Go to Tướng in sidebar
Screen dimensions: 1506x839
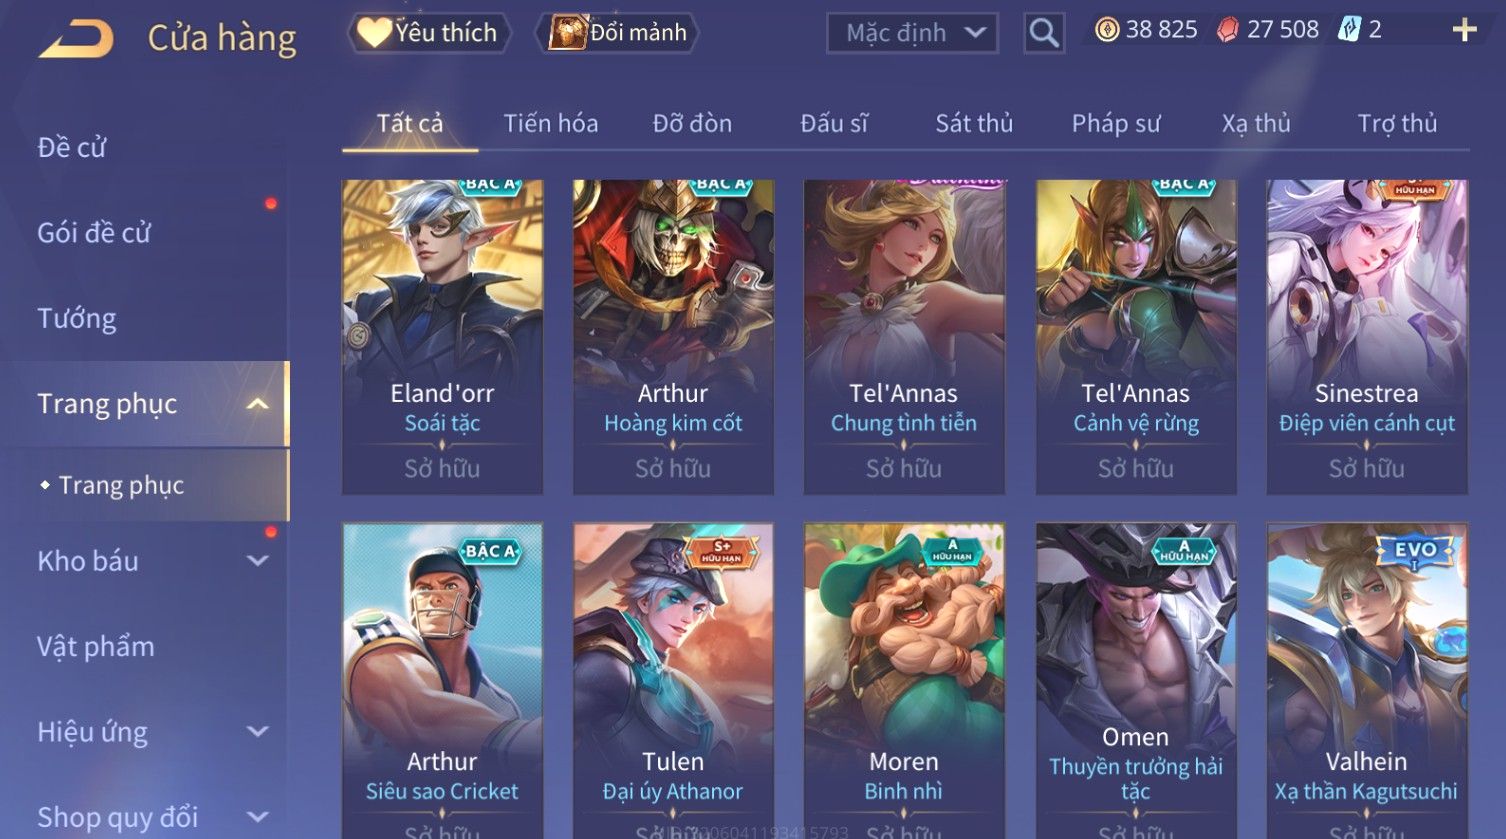[77, 319]
